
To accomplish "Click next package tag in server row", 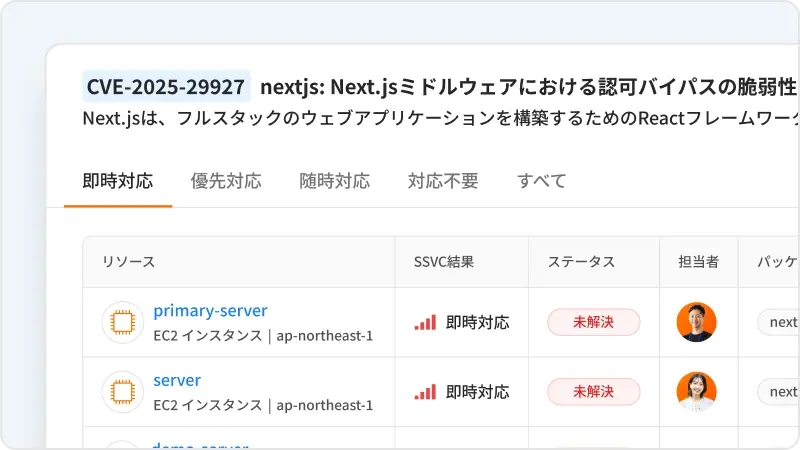I will click(779, 392).
